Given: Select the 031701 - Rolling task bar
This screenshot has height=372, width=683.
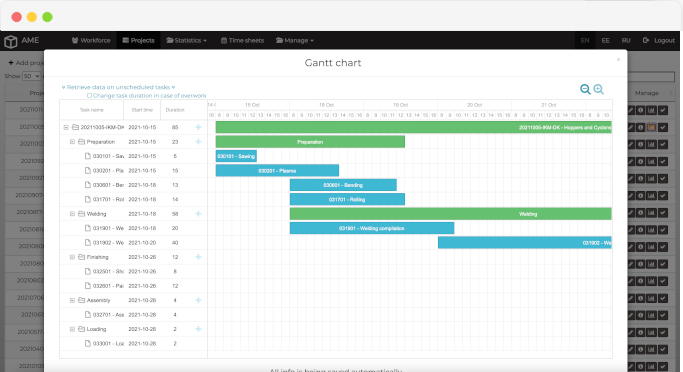Looking at the screenshot, I should [347, 199].
